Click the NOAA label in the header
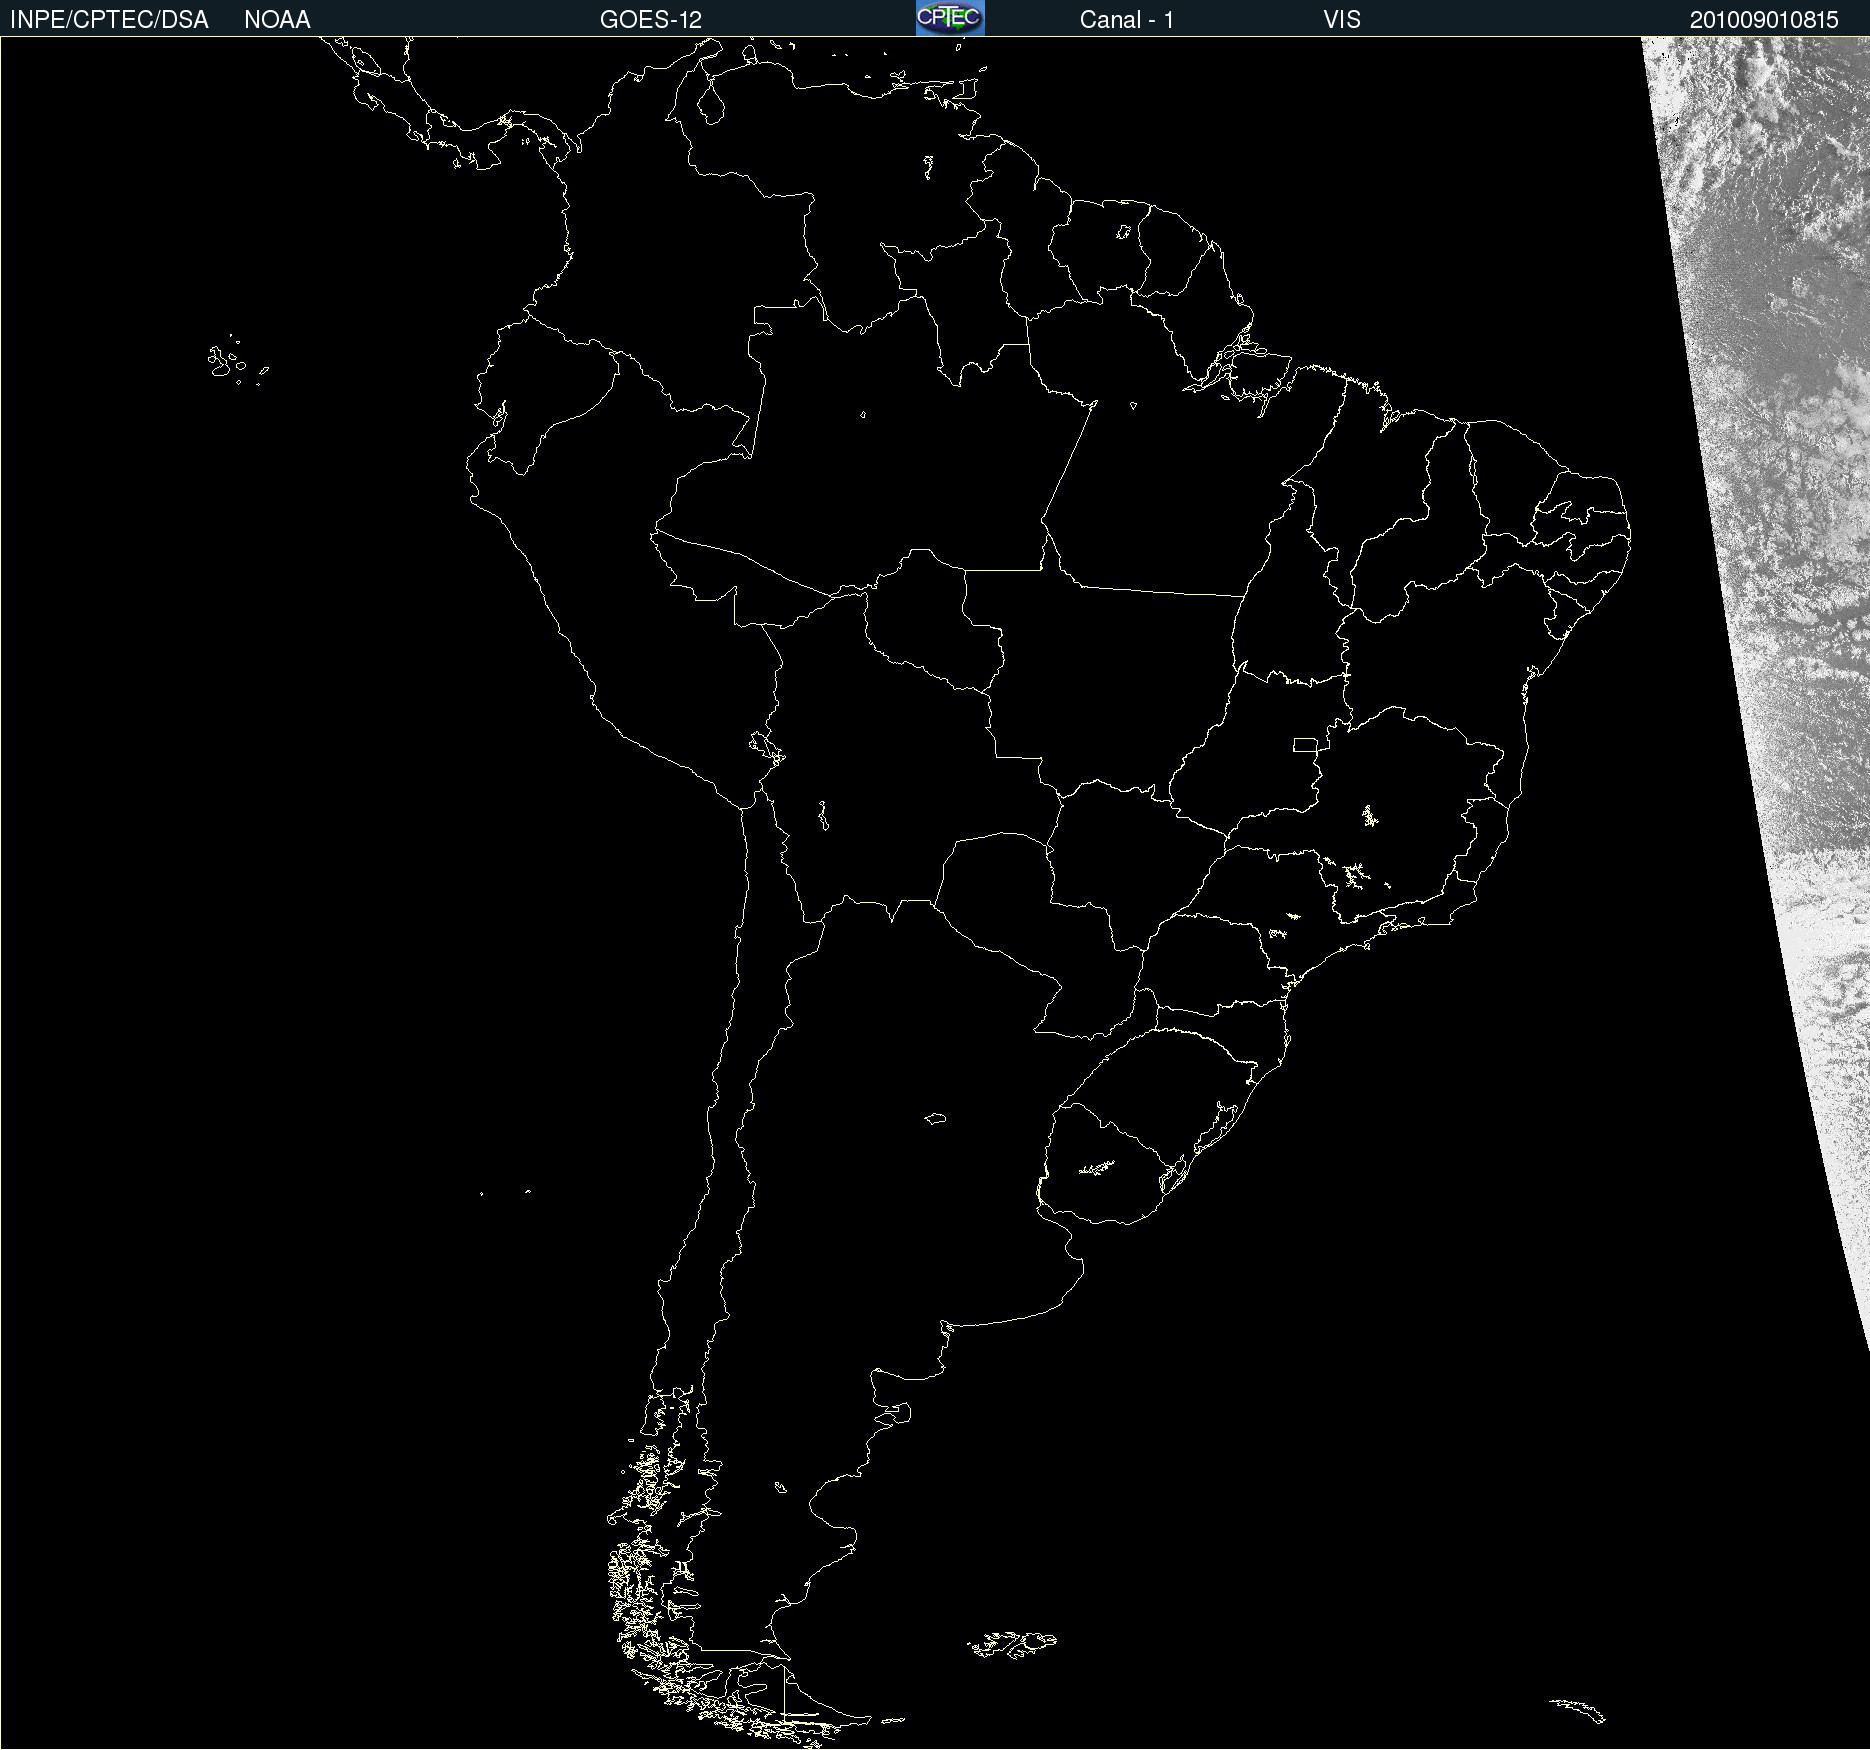The image size is (1870, 1750). coord(277,20)
